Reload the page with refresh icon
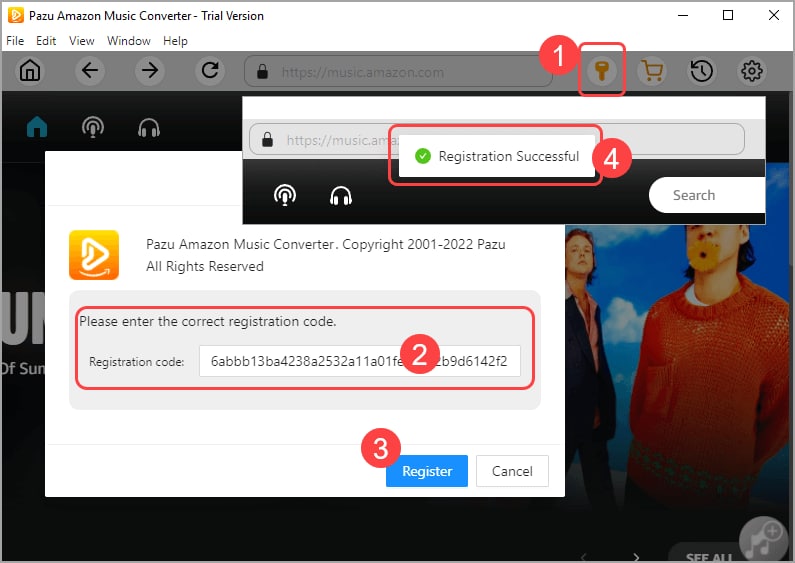This screenshot has width=795, height=563. point(210,71)
